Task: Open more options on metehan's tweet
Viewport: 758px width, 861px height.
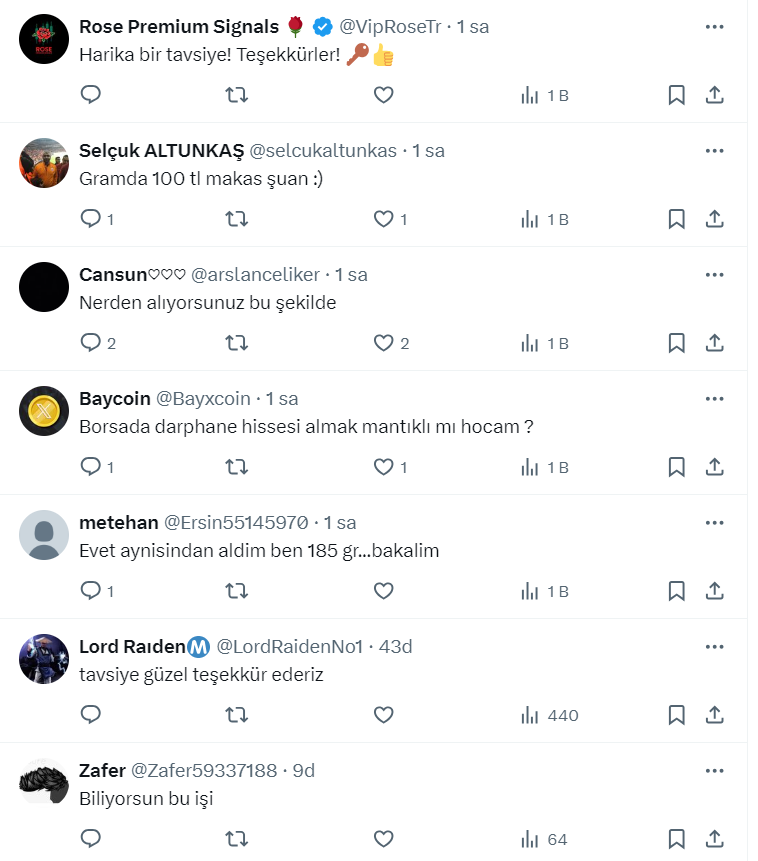Action: tap(714, 522)
